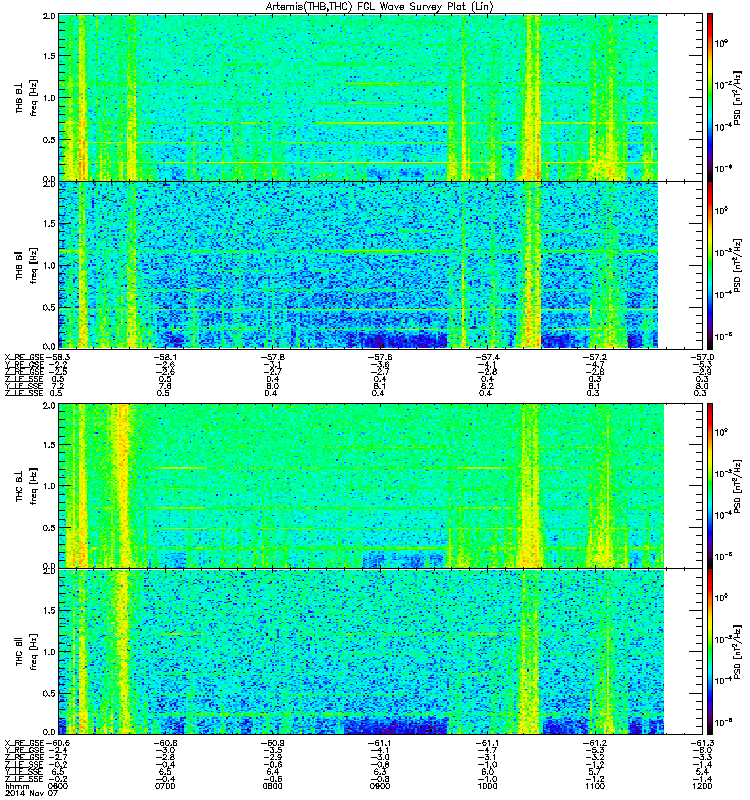Click the X_RE_GSE value "-57.0"
Image resolution: width=750 pixels, height=800 pixels.
pyautogui.click(x=702, y=357)
